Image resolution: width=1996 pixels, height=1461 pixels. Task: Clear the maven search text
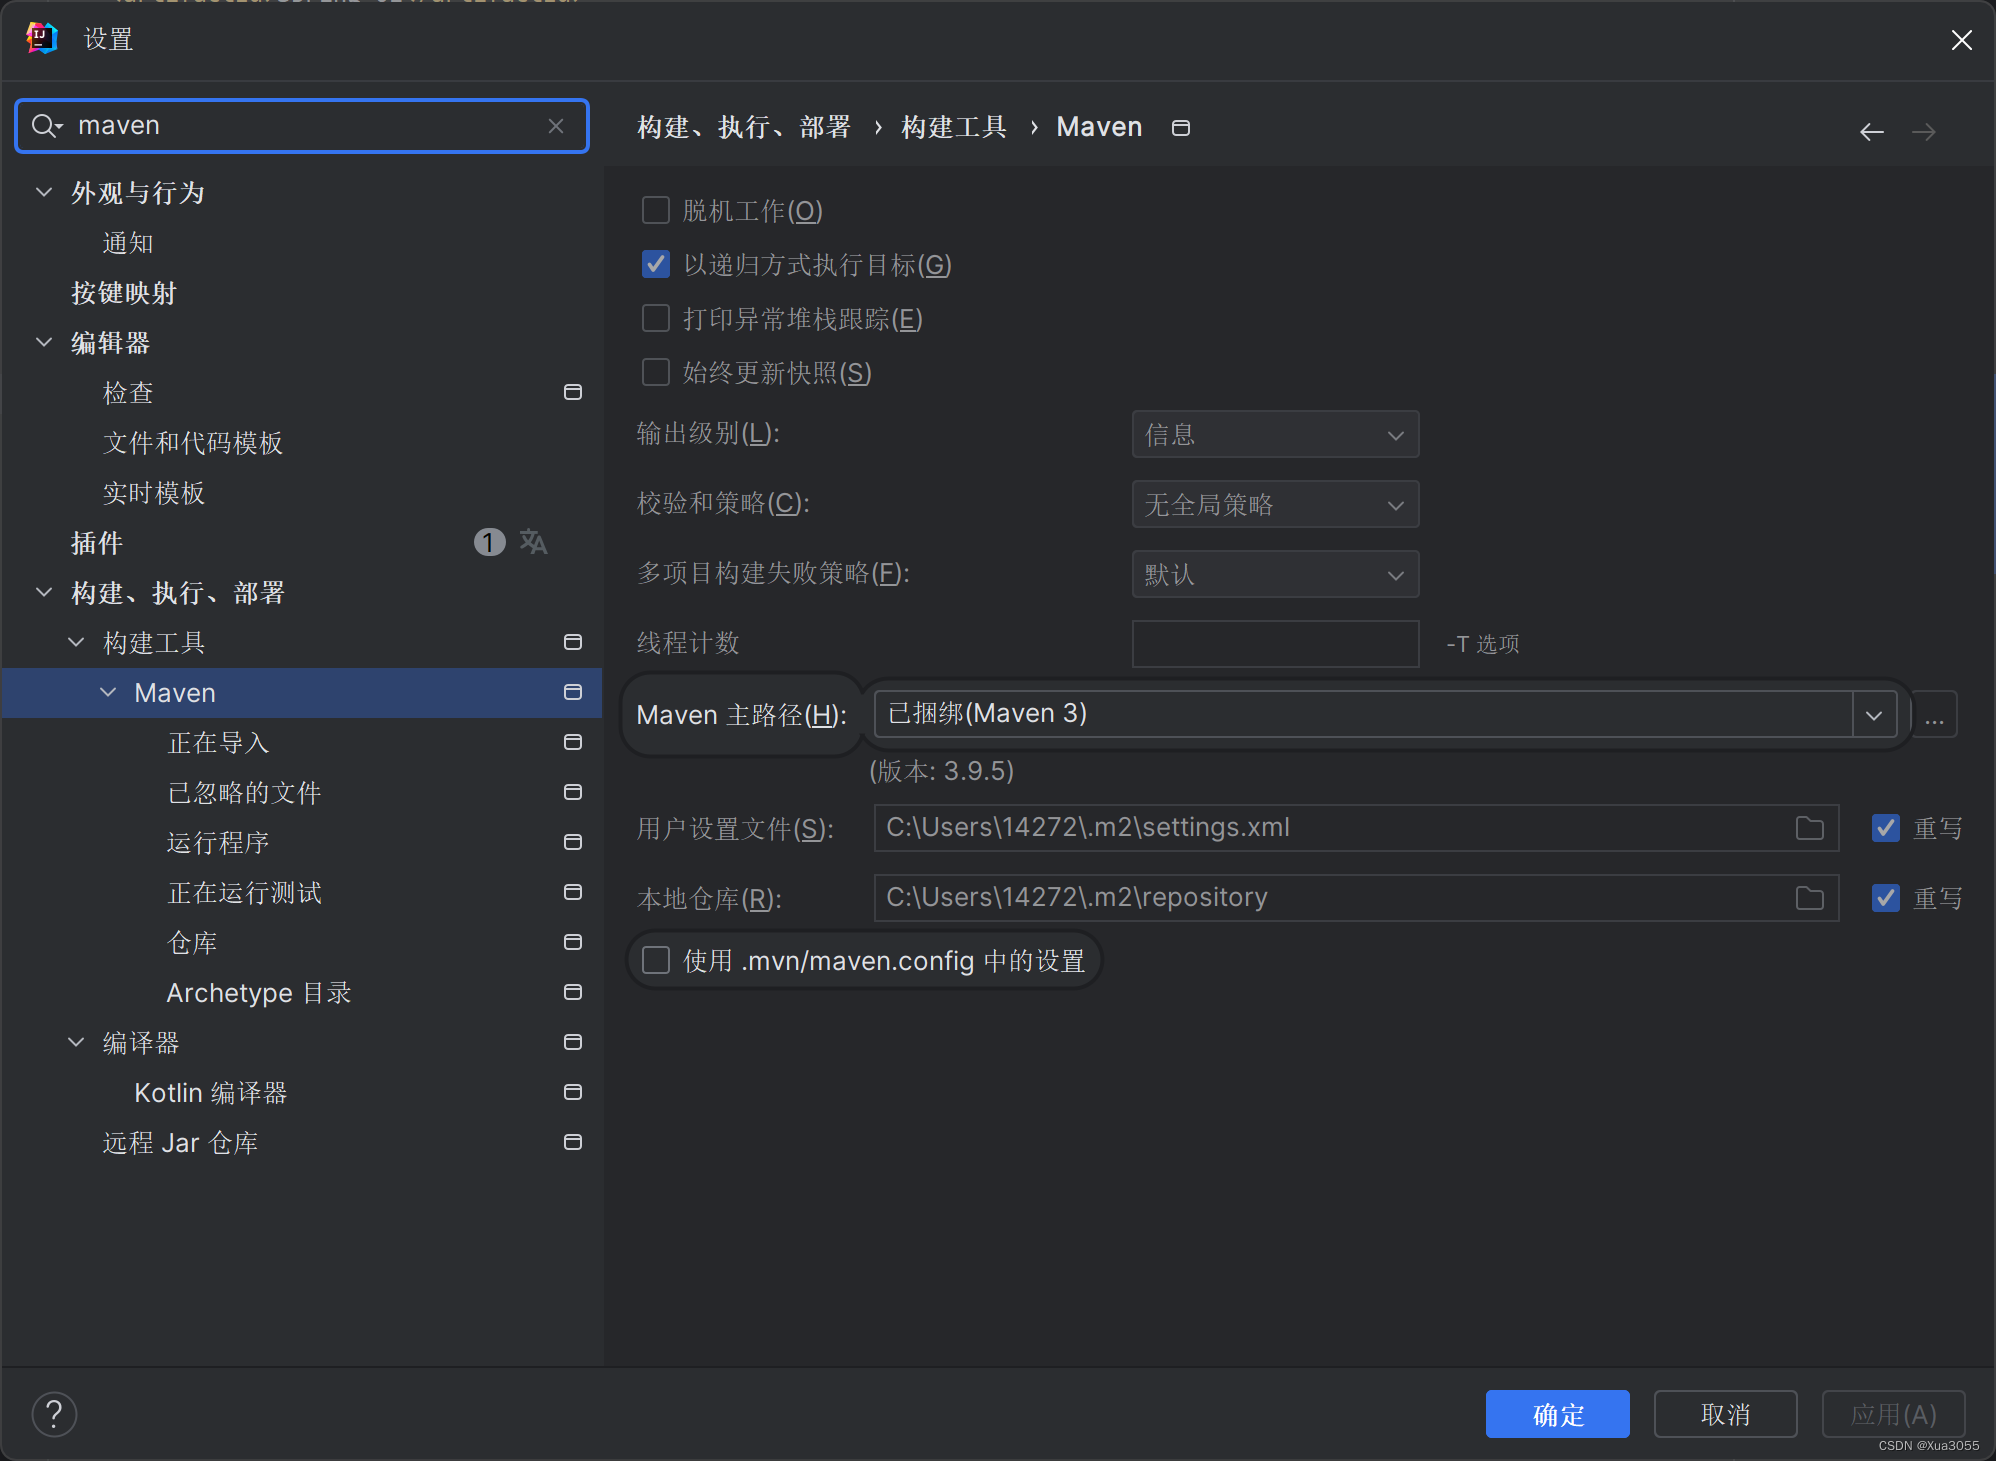click(556, 126)
